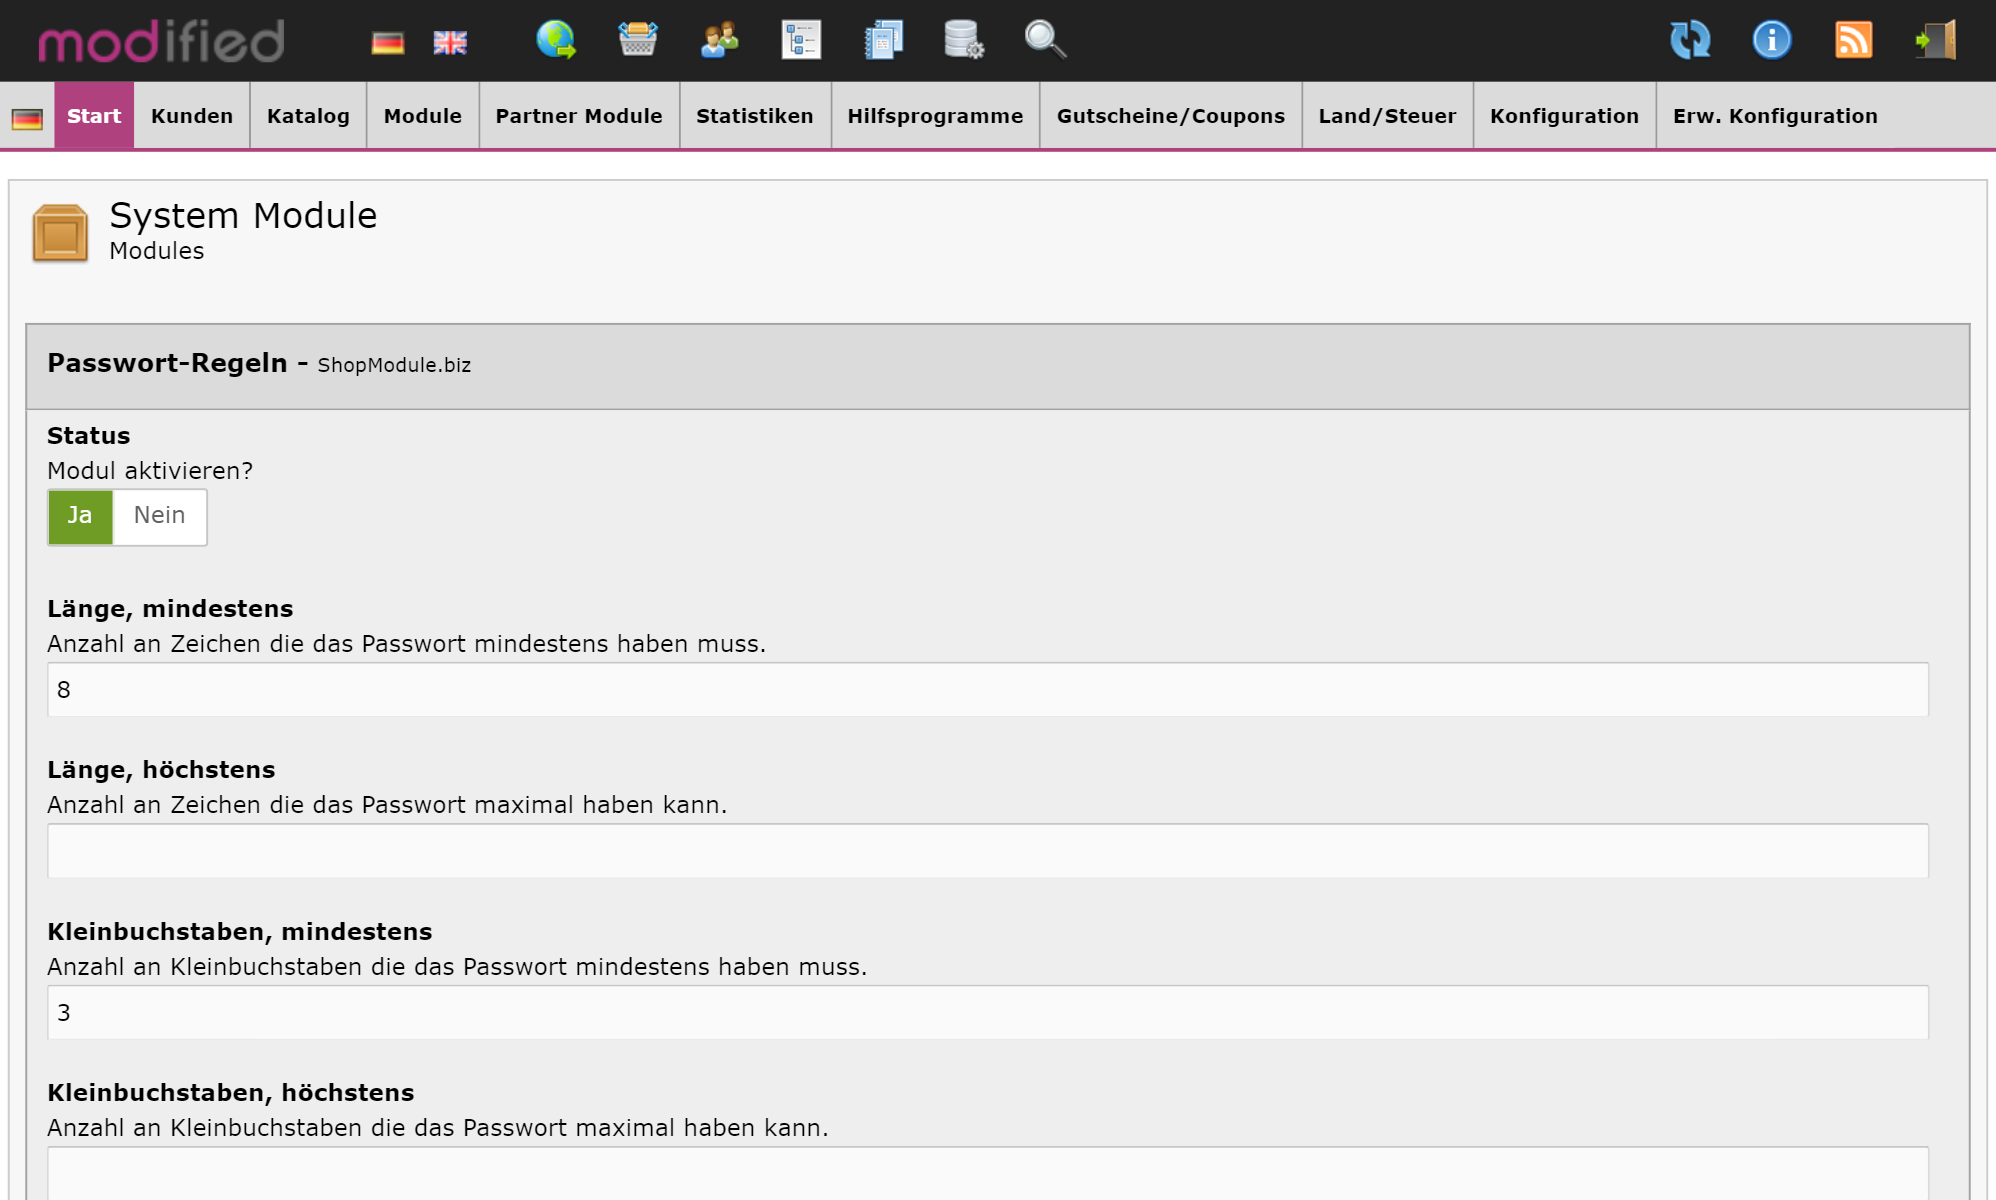Open categories tree icon in header
The image size is (1996, 1200).
click(x=801, y=40)
